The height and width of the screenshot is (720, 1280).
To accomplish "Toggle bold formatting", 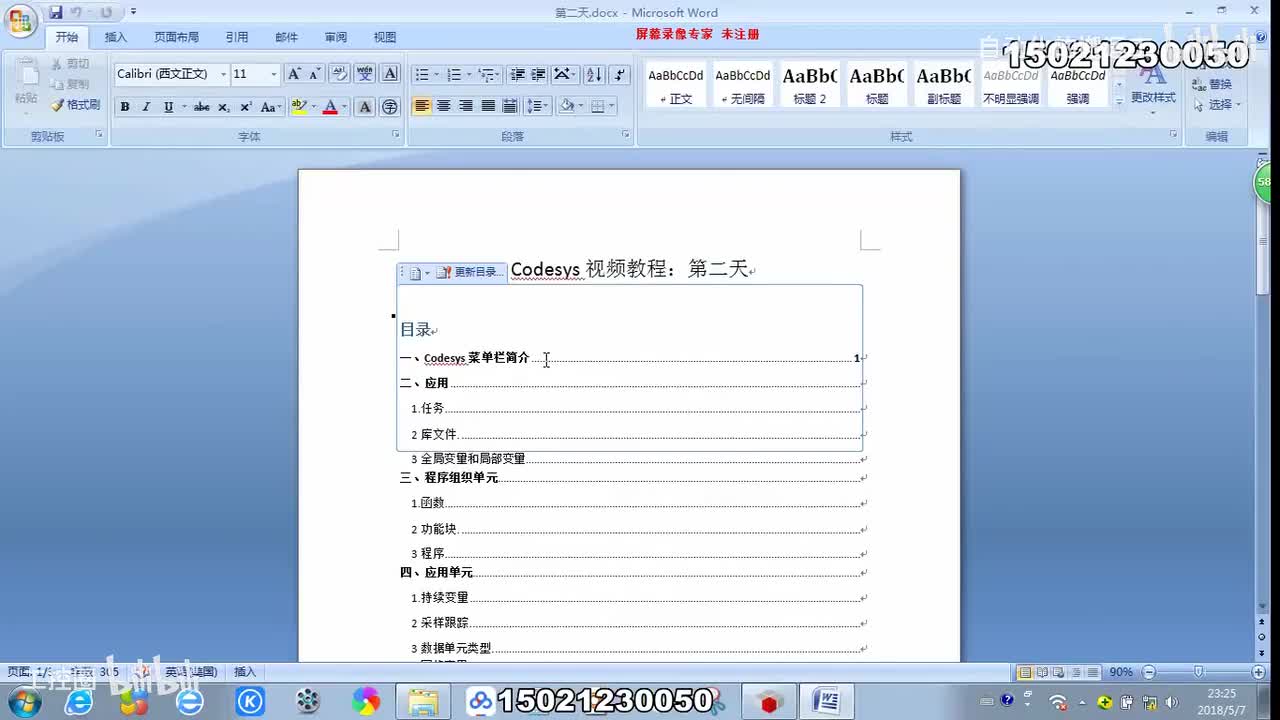I will click(x=125, y=107).
